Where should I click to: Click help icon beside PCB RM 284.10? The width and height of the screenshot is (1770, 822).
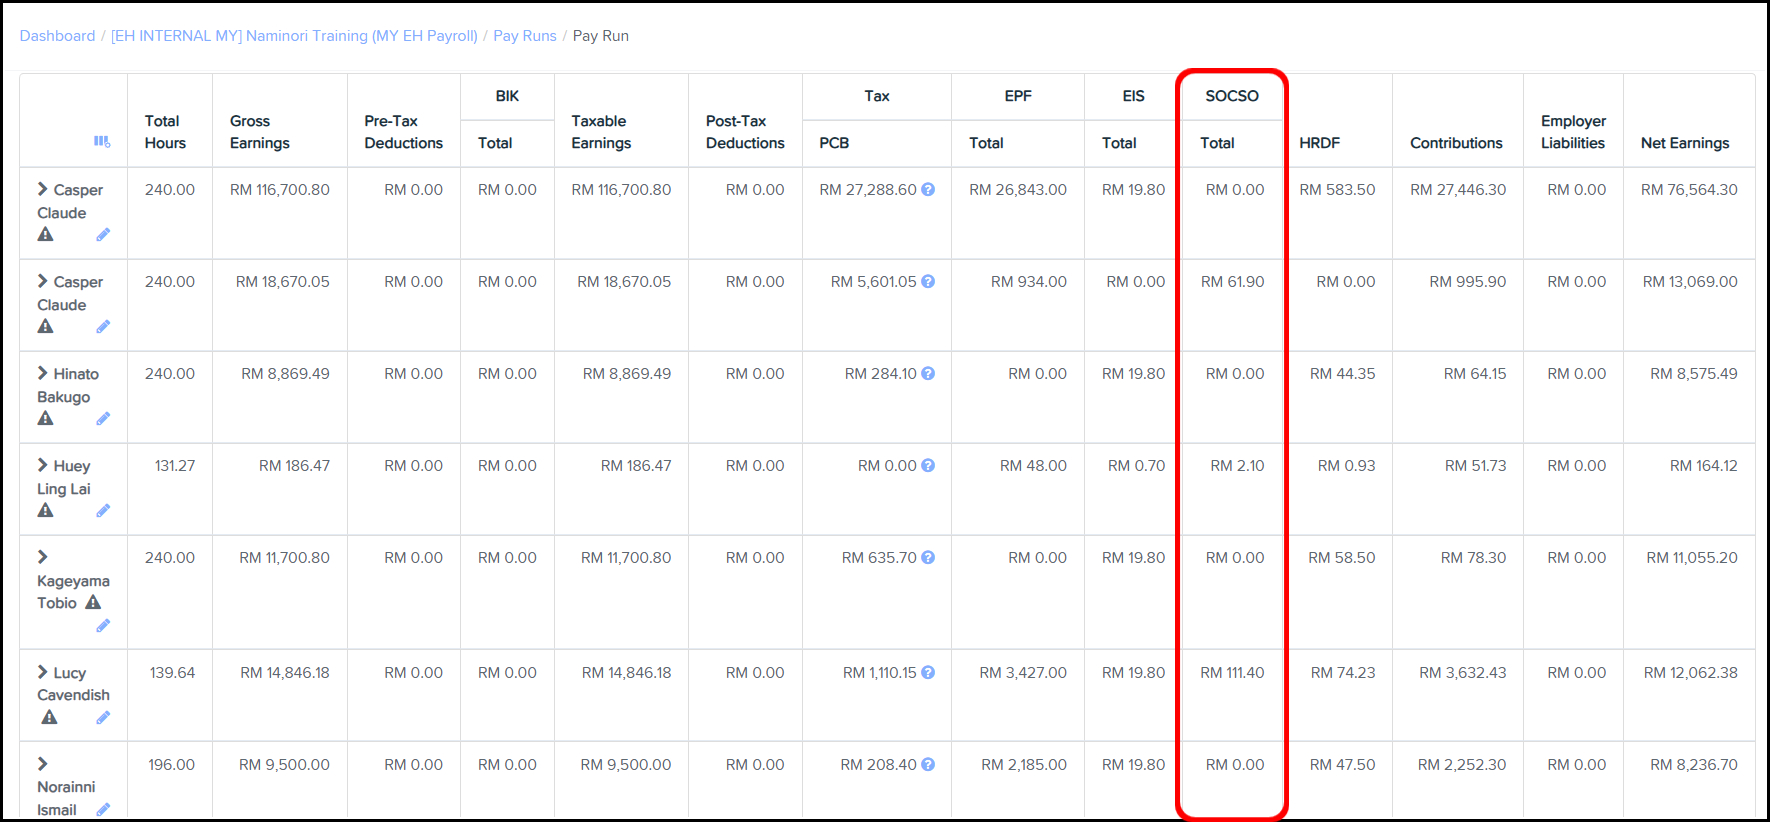tap(928, 374)
